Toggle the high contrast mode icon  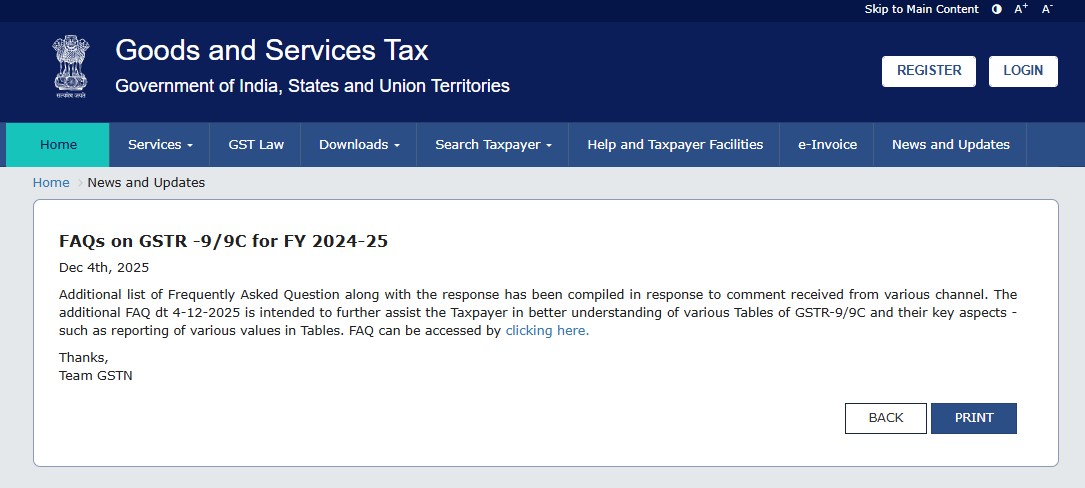pyautogui.click(x=996, y=9)
